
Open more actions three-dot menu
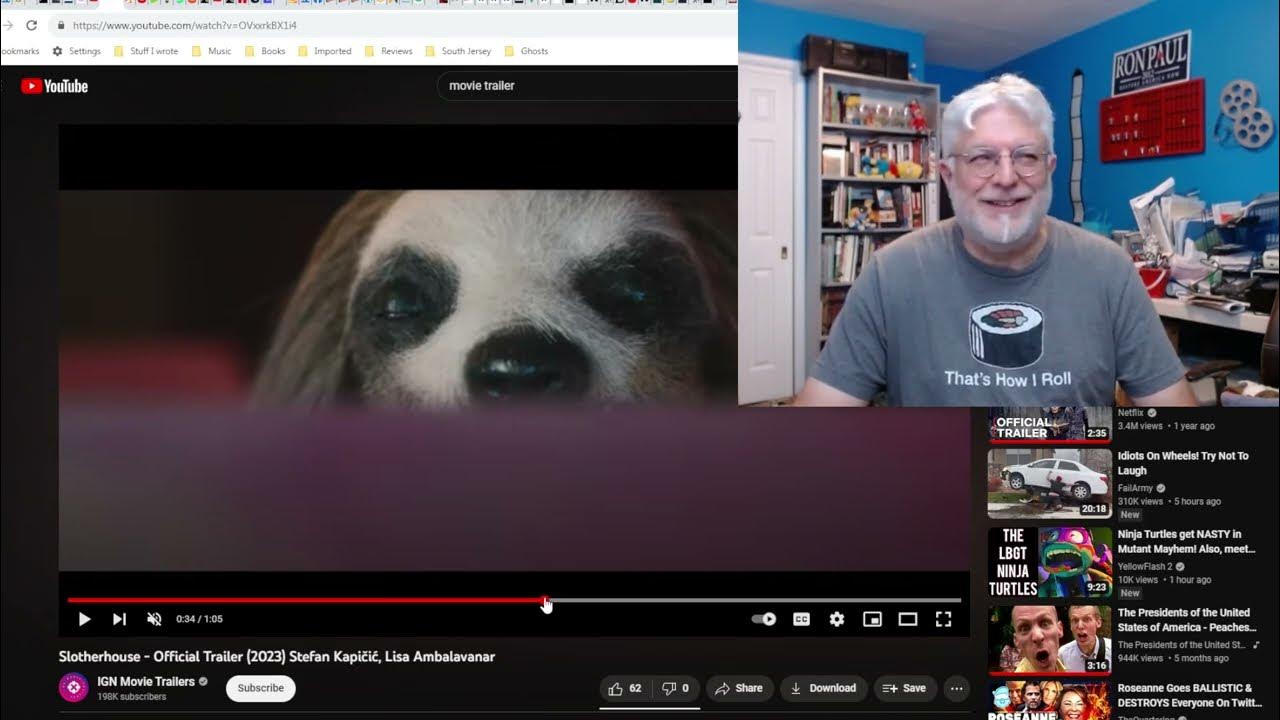point(957,688)
